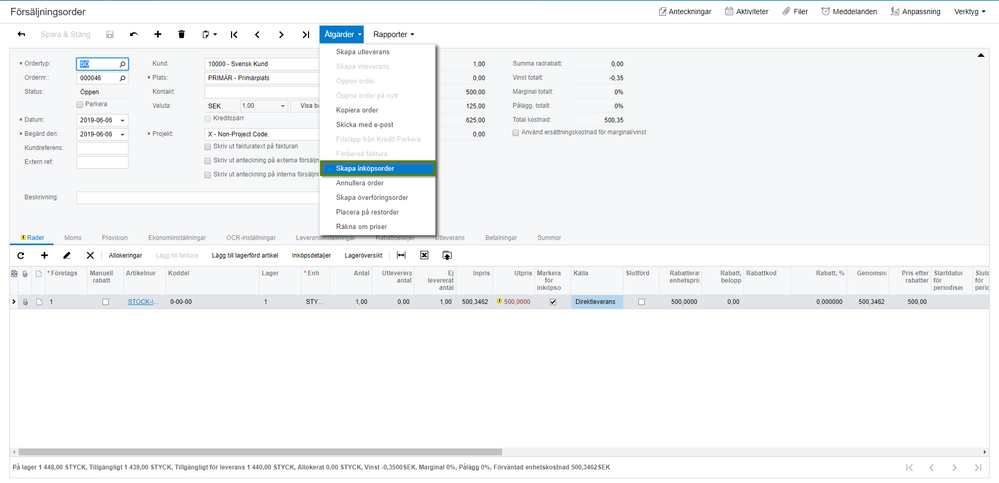The height and width of the screenshot is (483, 999).
Task: Click the Ordertyp search magnifier
Action: coord(122,64)
